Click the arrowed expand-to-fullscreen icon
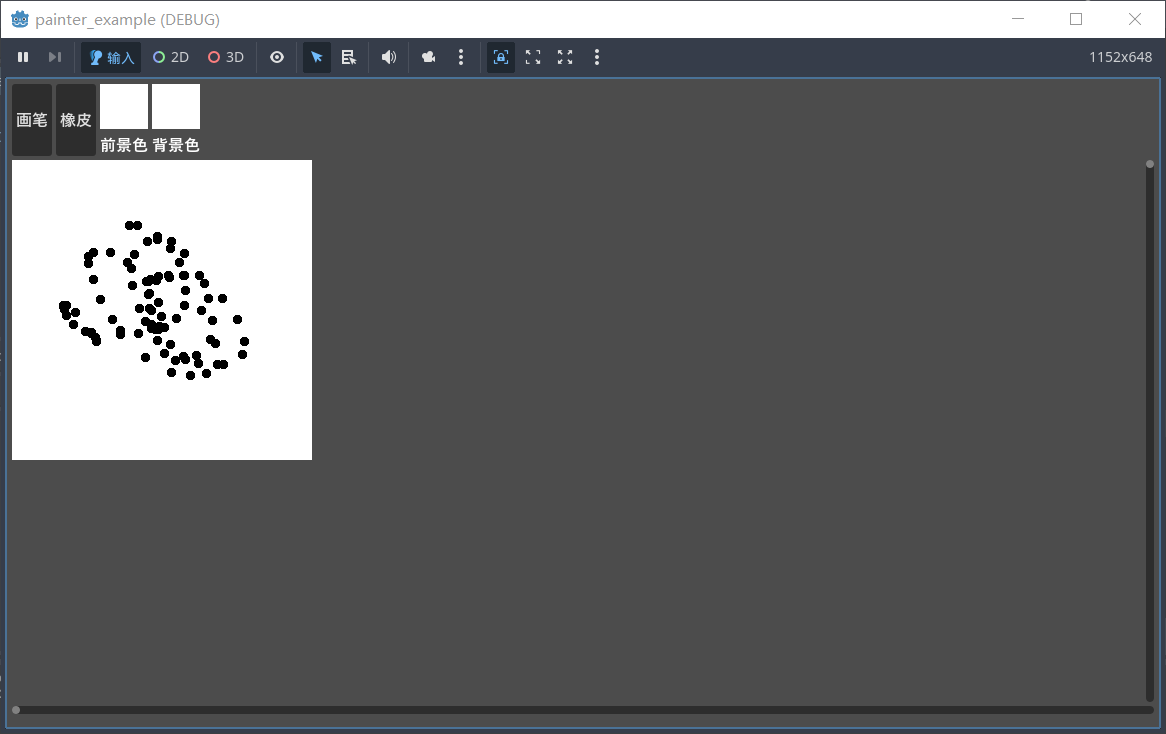The width and height of the screenshot is (1166, 734). (565, 57)
